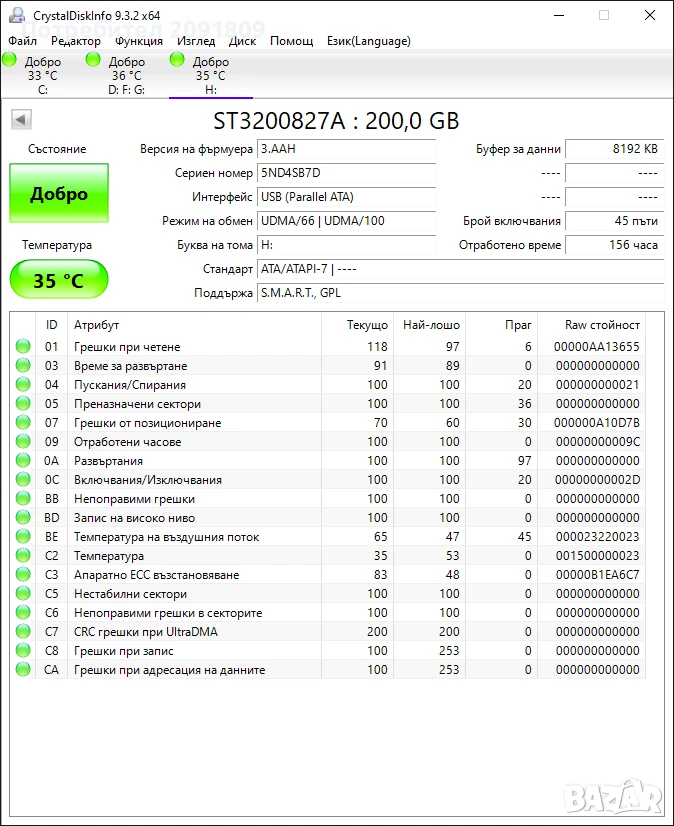Click the CrystalDiskInfo app icon in title bar

pos(17,15)
